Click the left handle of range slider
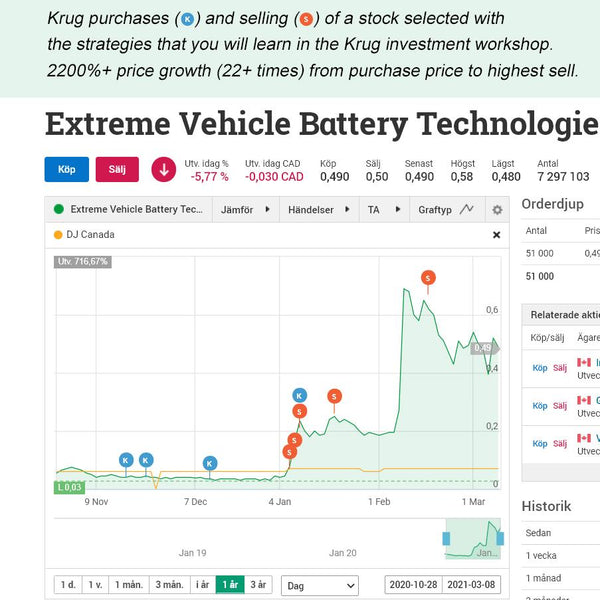 click(448, 539)
